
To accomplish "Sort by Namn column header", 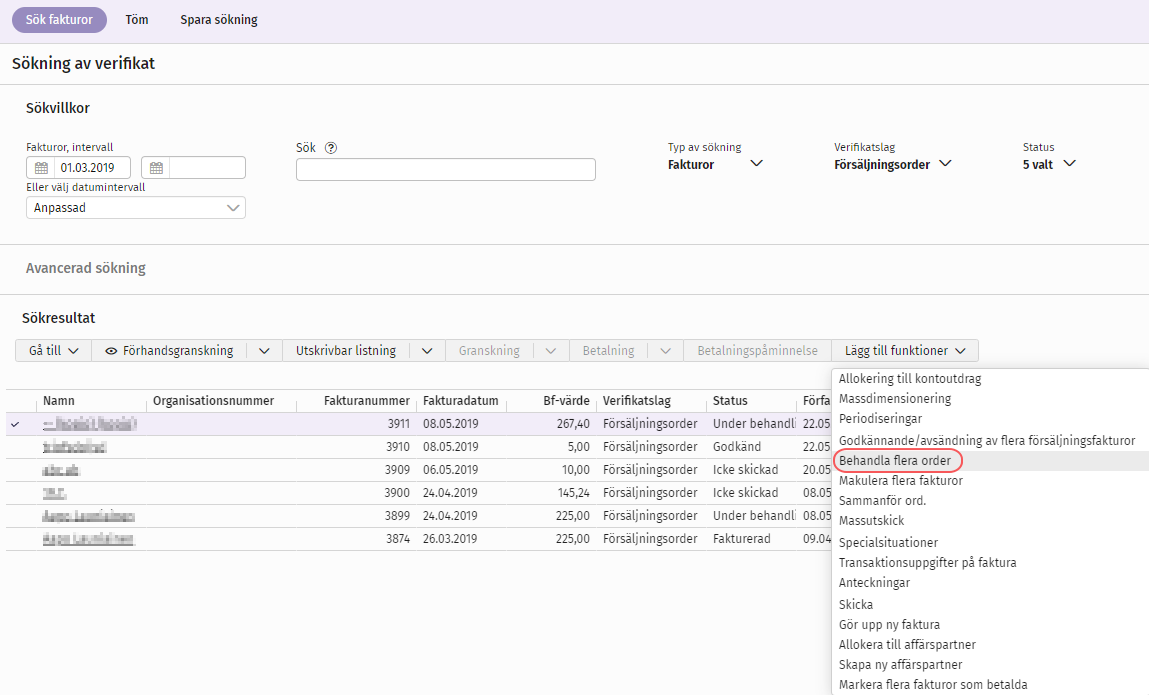I will (59, 401).
